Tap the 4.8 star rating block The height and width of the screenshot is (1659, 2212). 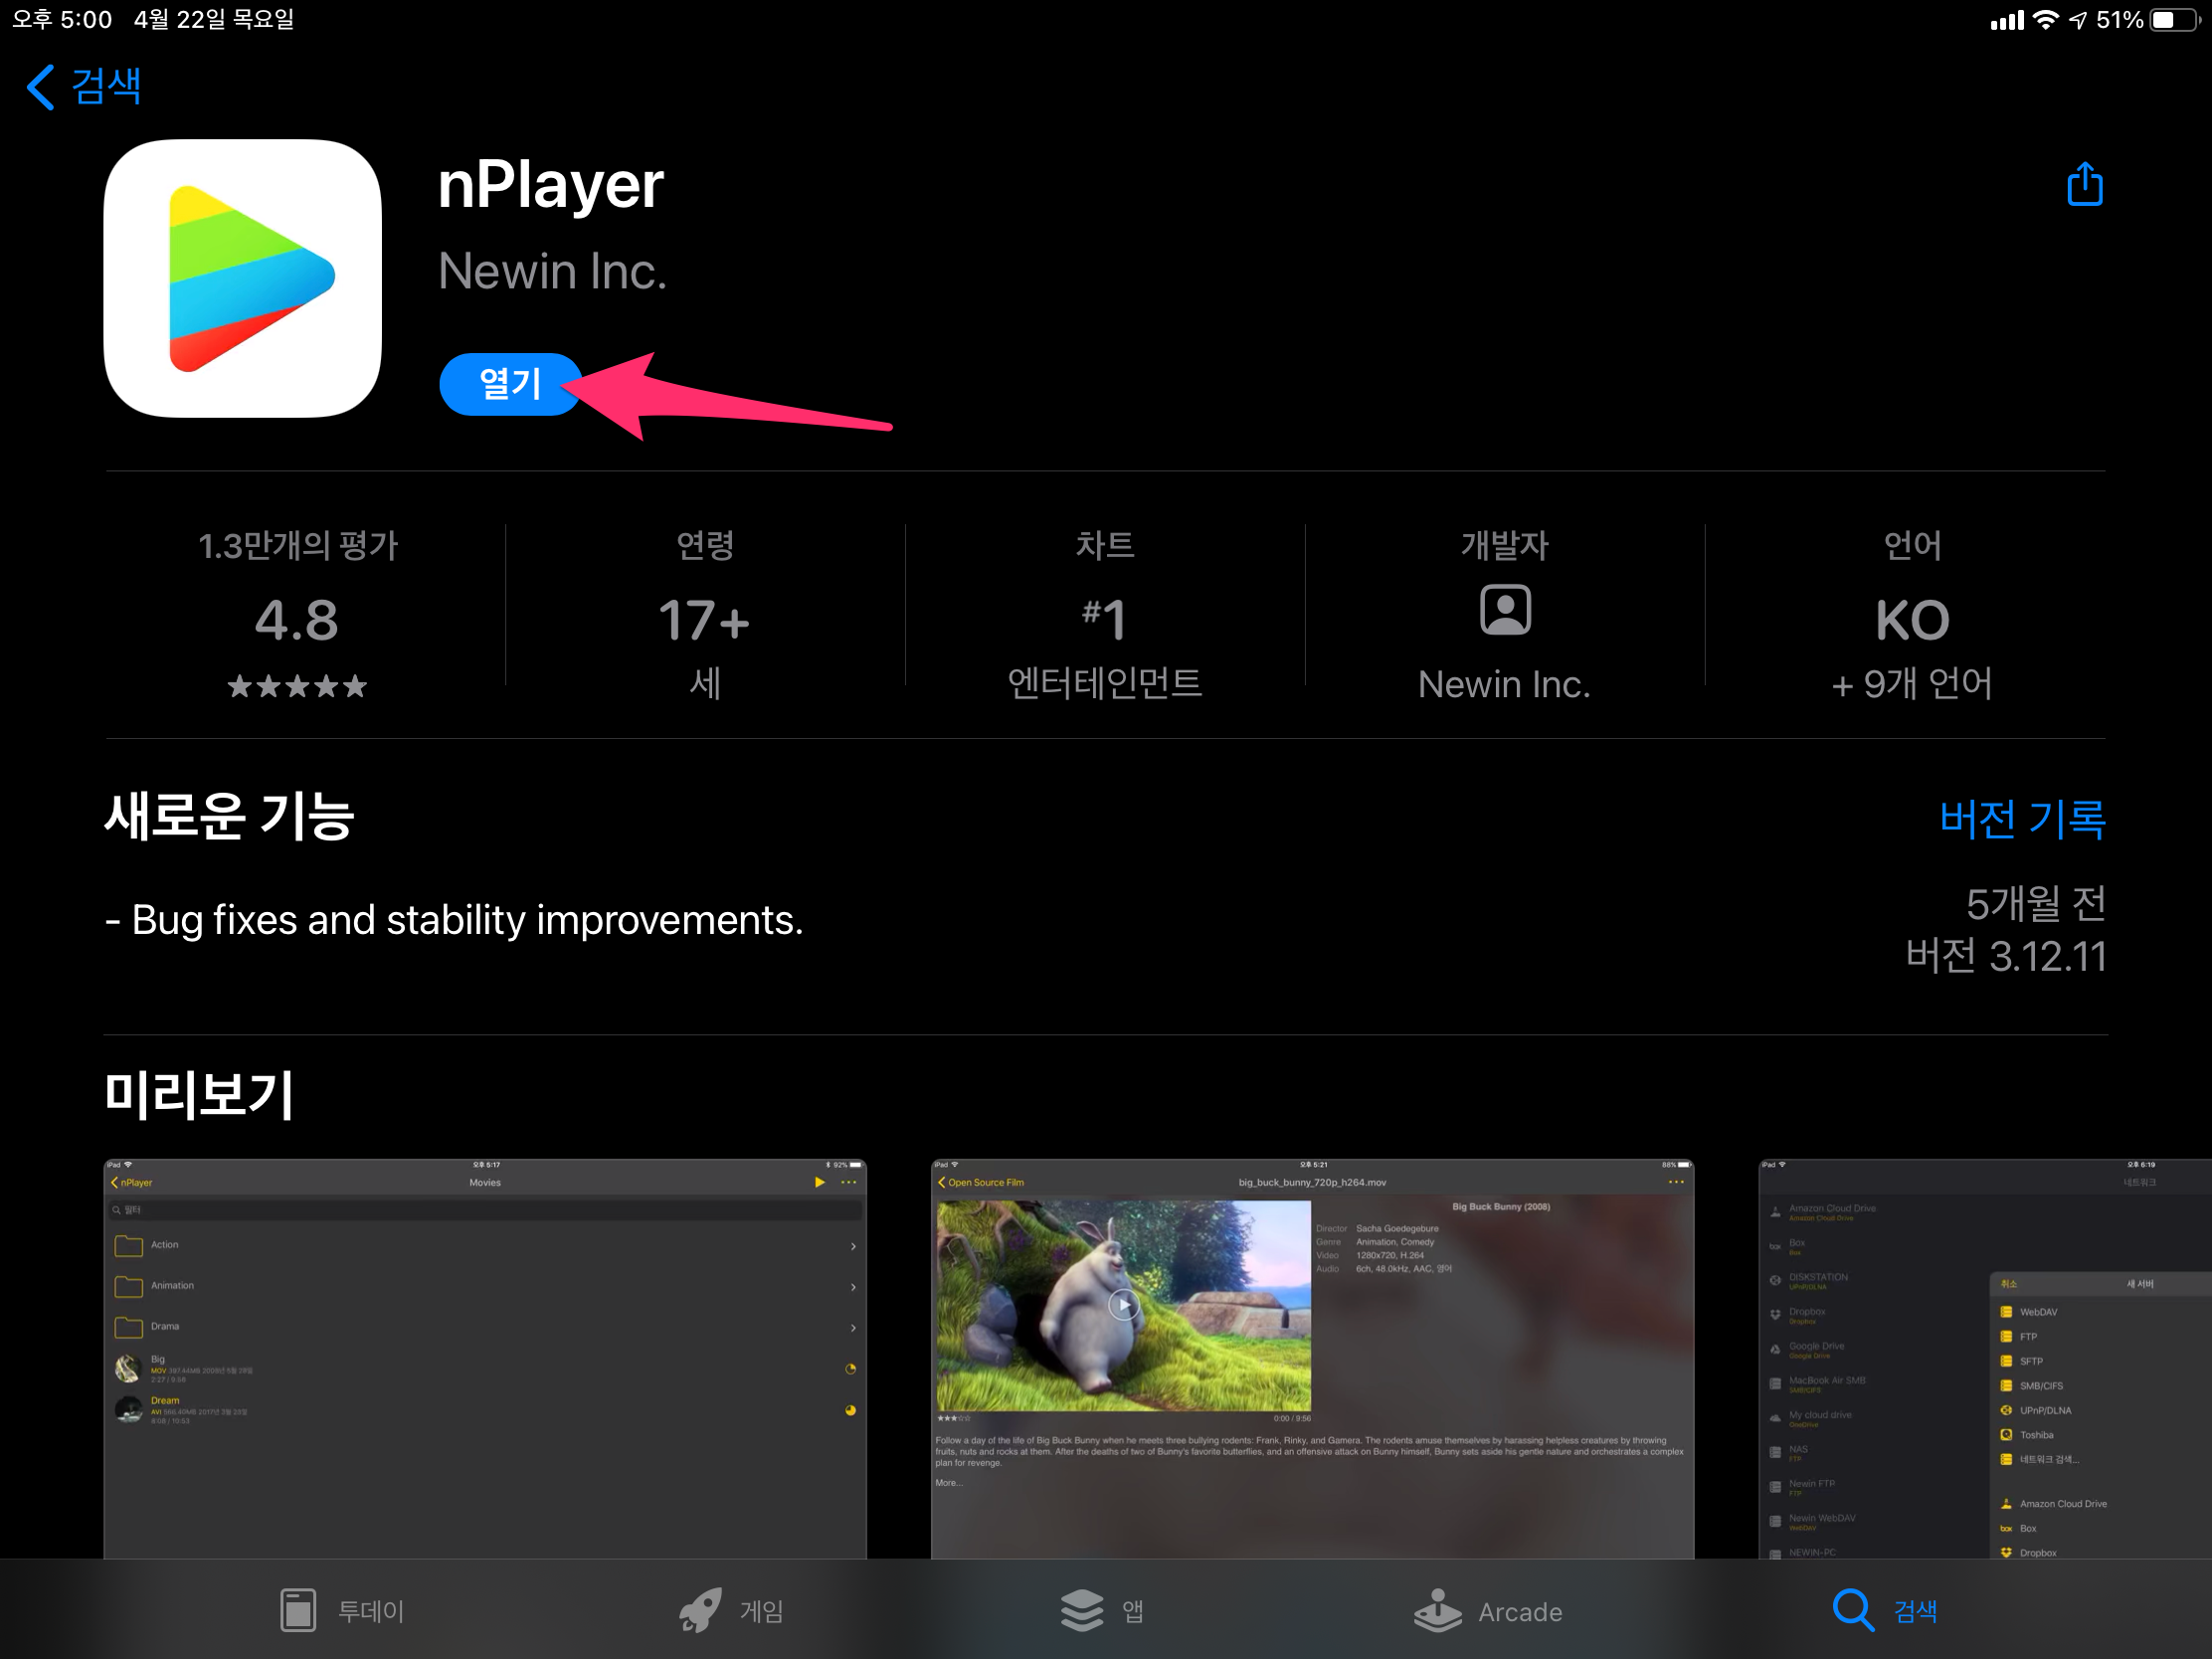[x=297, y=619]
